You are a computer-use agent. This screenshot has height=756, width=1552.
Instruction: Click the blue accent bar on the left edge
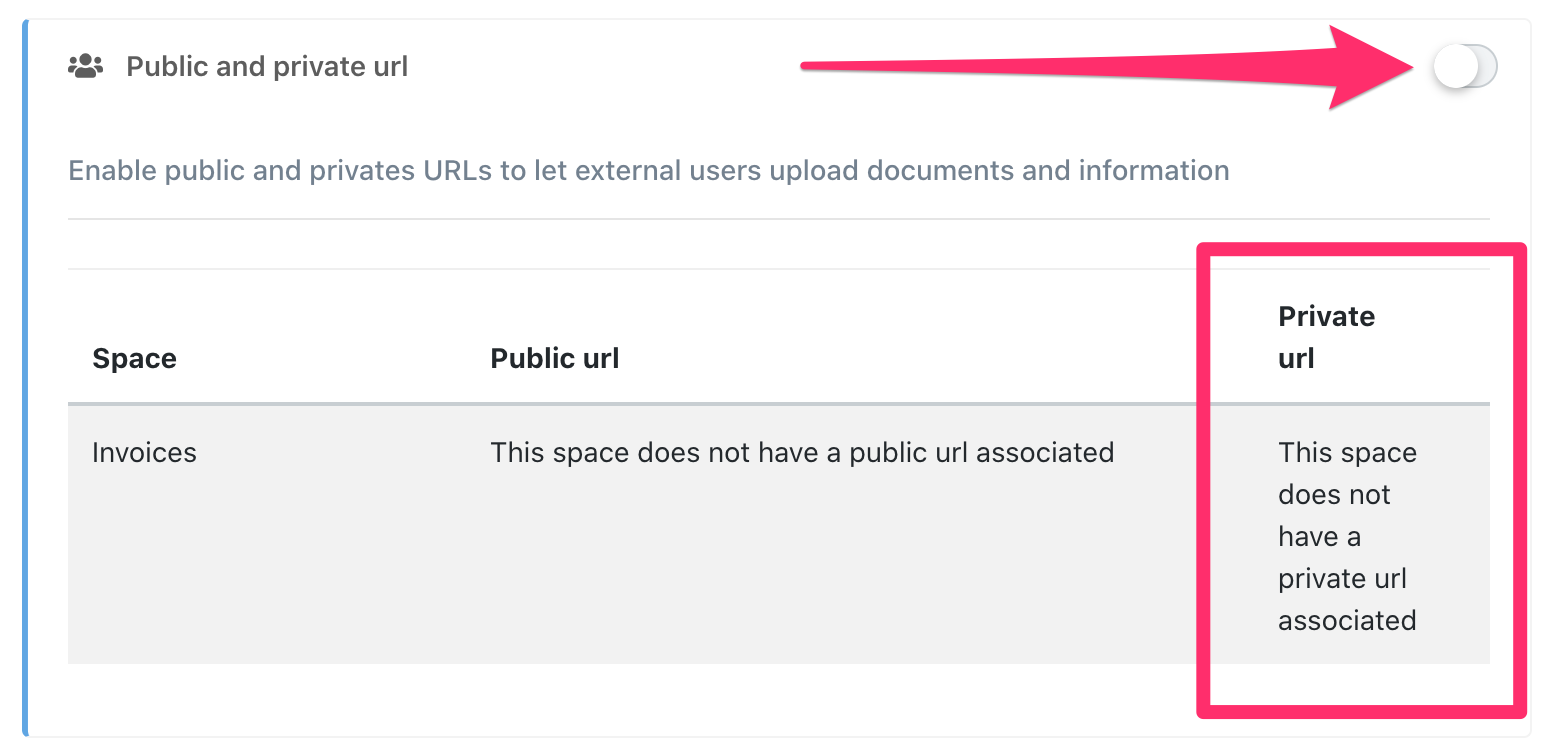pyautogui.click(x=23, y=378)
